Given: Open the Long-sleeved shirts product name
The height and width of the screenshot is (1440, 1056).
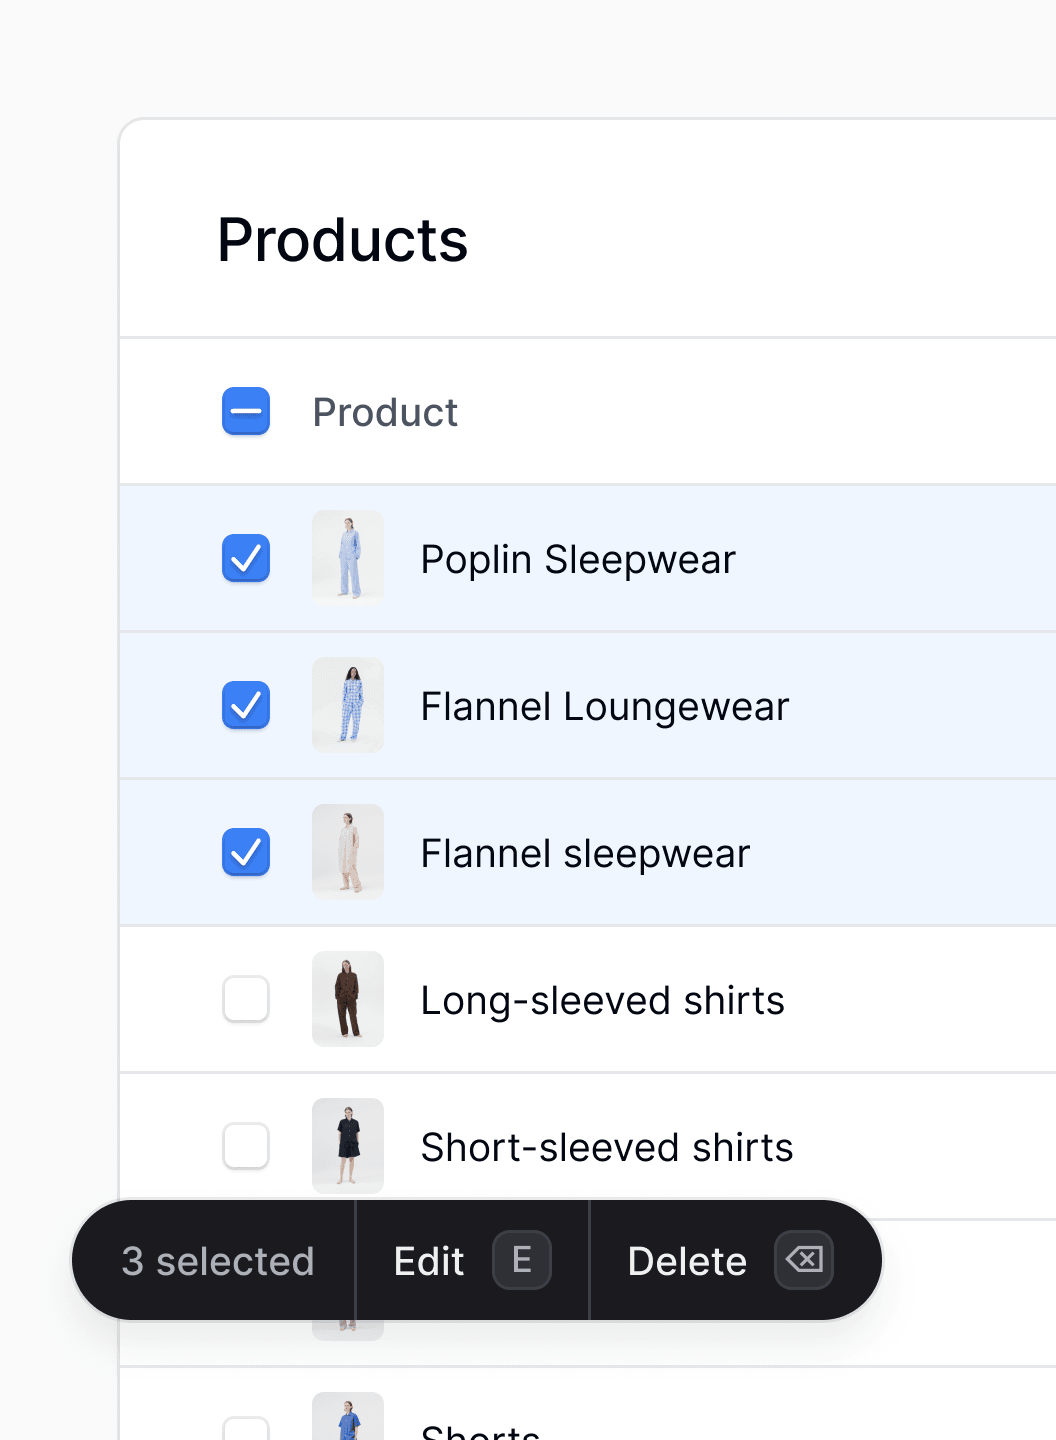Looking at the screenshot, I should 603,1001.
